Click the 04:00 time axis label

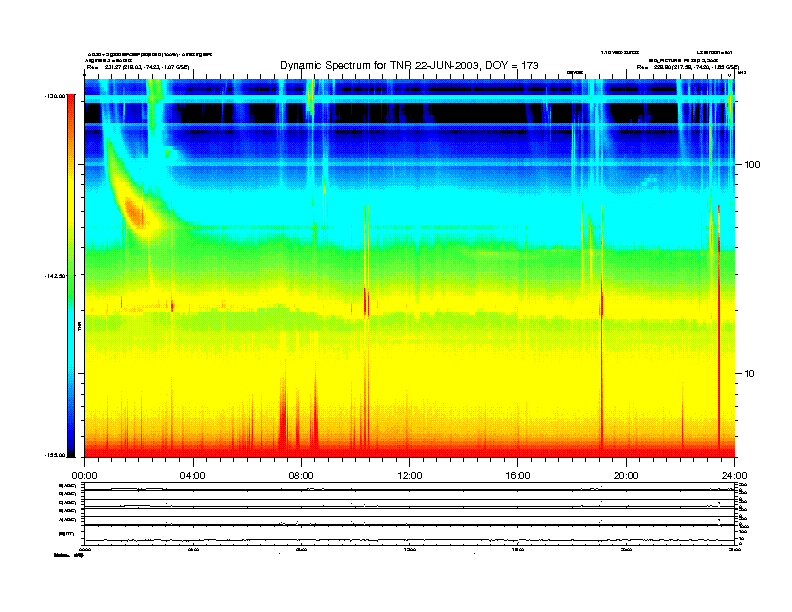pyautogui.click(x=193, y=475)
